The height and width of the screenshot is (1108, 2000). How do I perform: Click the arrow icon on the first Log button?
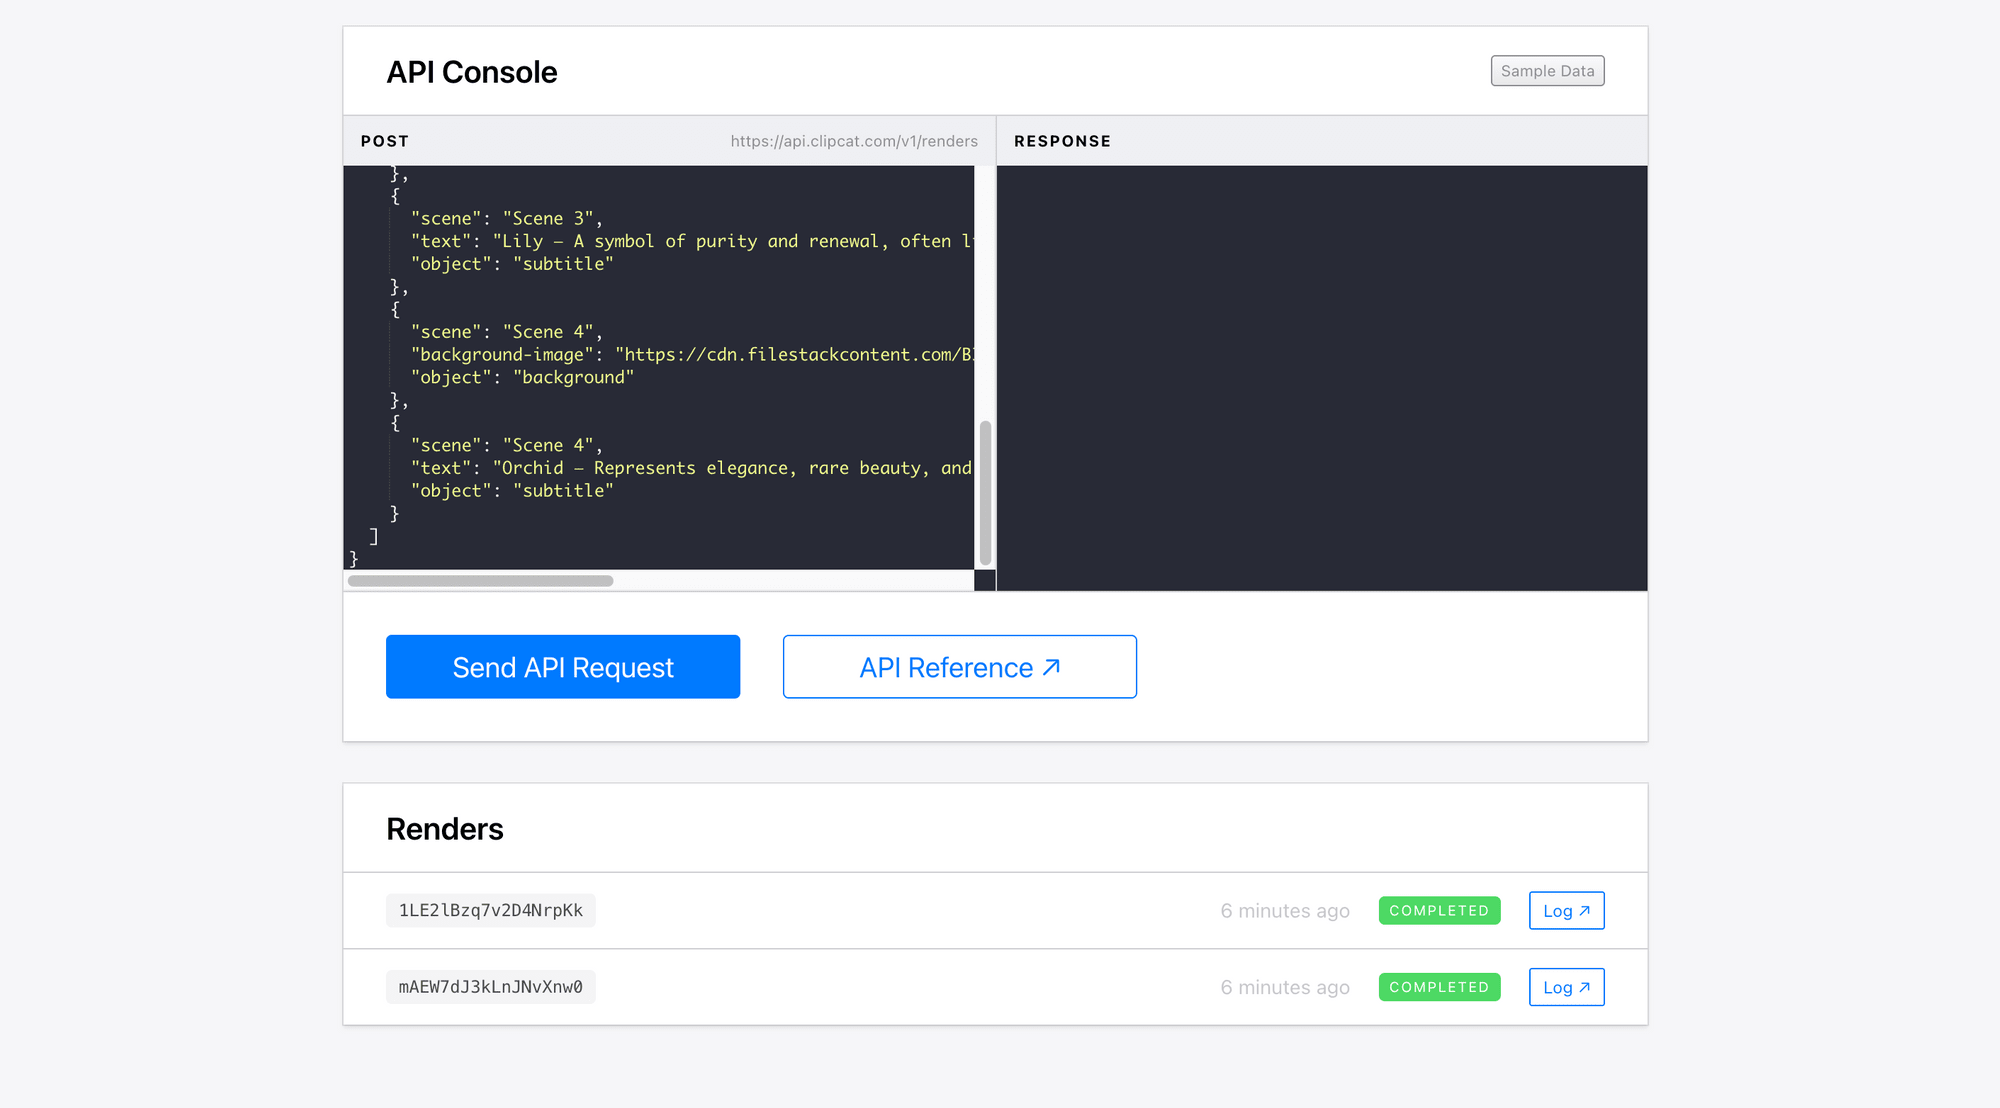click(x=1584, y=911)
